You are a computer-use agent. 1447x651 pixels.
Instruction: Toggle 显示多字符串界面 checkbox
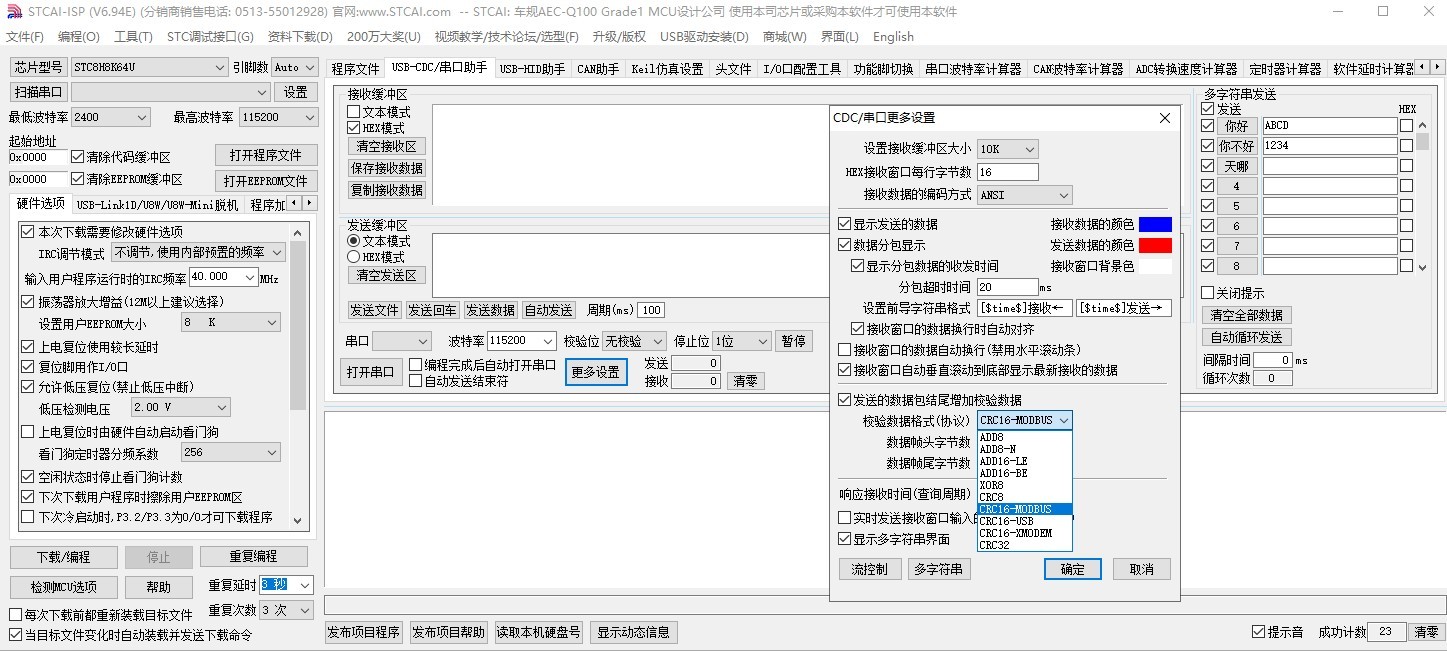pyautogui.click(x=845, y=539)
